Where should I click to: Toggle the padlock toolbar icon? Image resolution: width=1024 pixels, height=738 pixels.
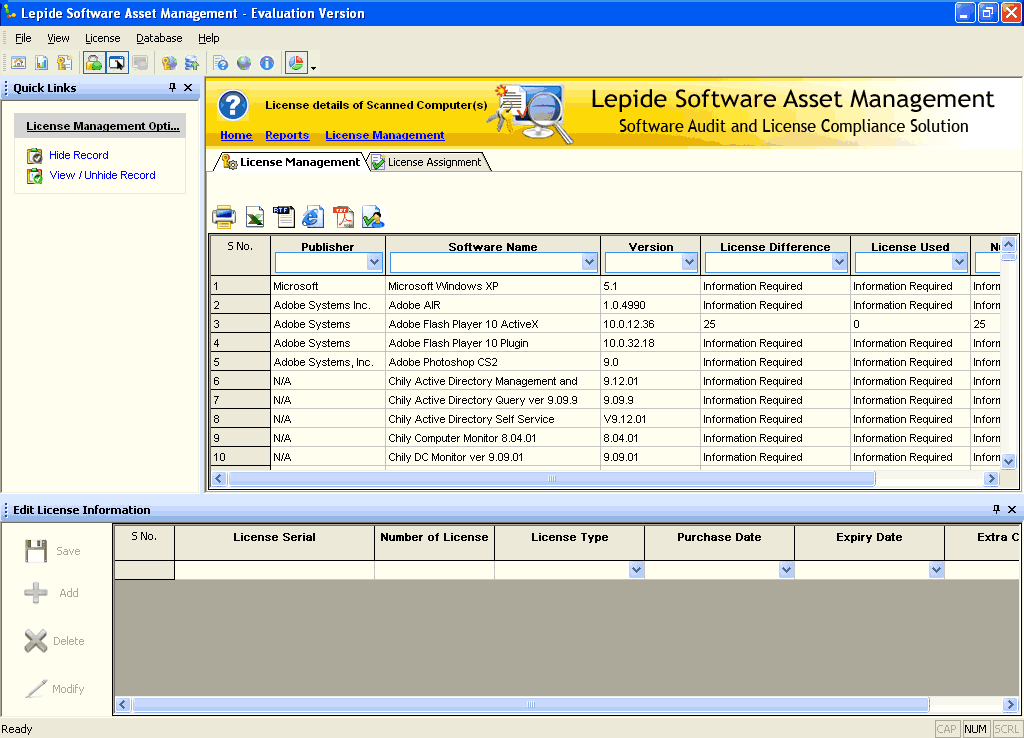94,63
